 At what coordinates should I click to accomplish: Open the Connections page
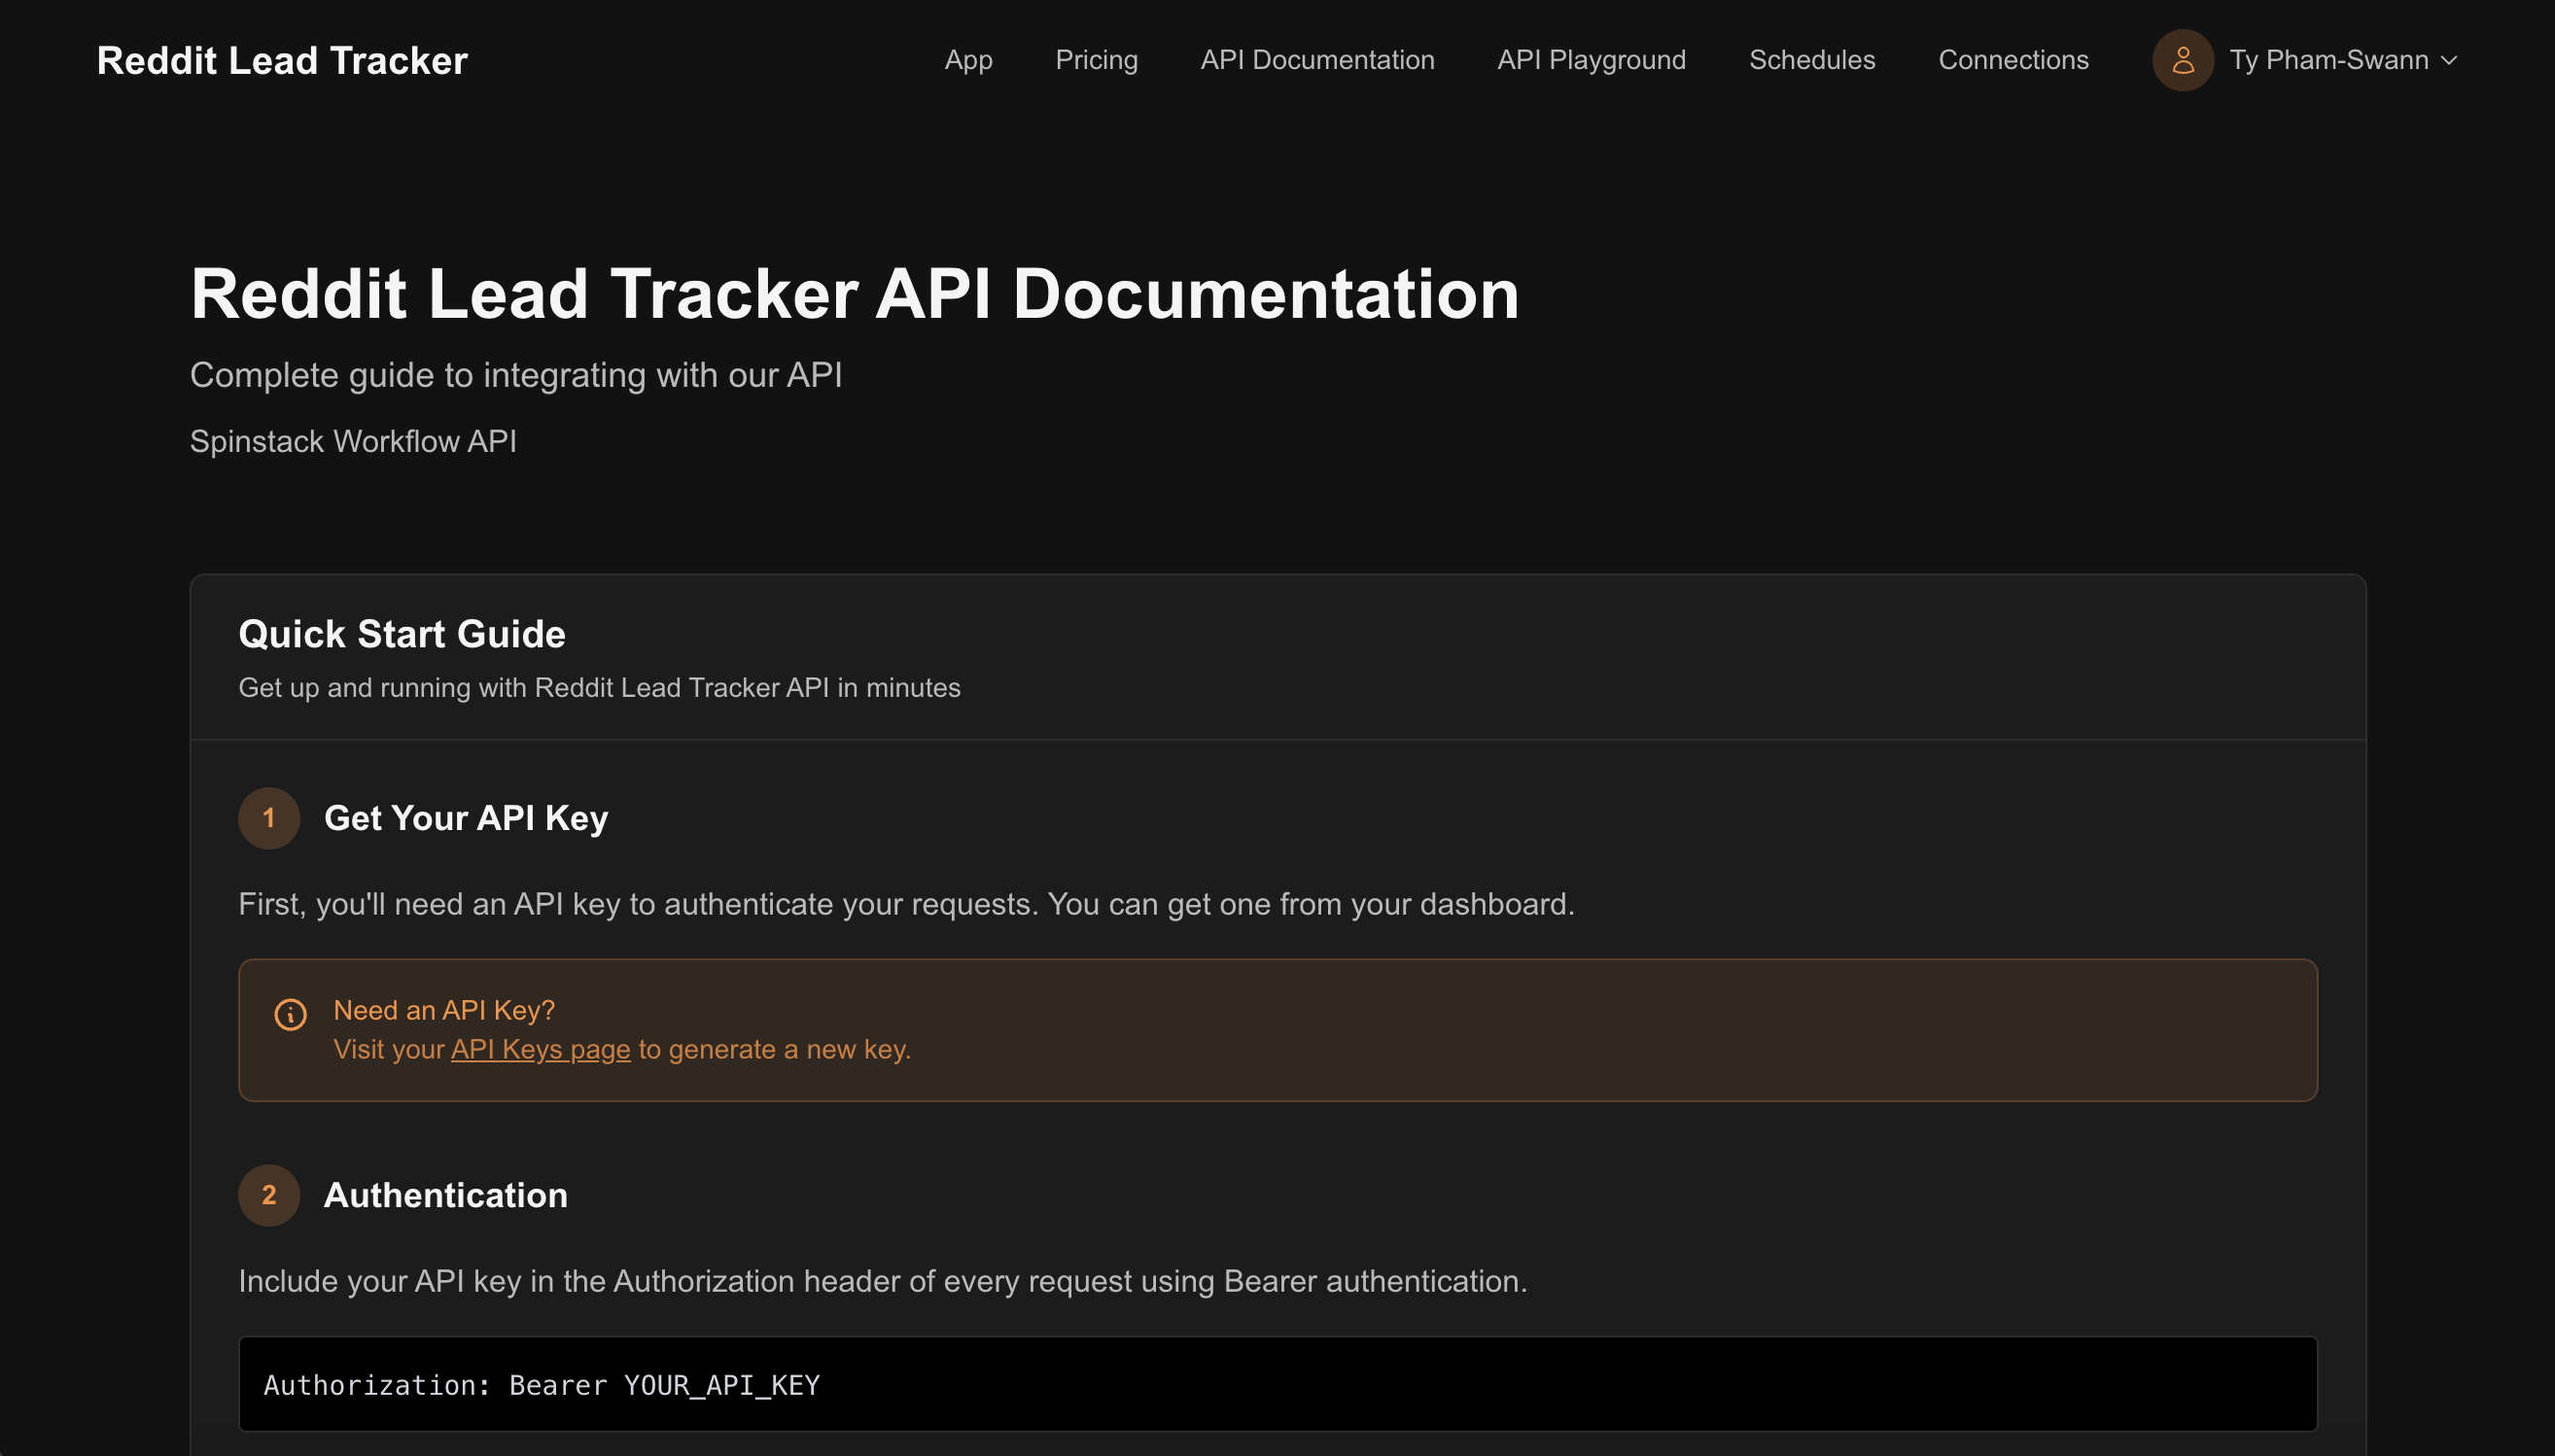click(x=2013, y=60)
